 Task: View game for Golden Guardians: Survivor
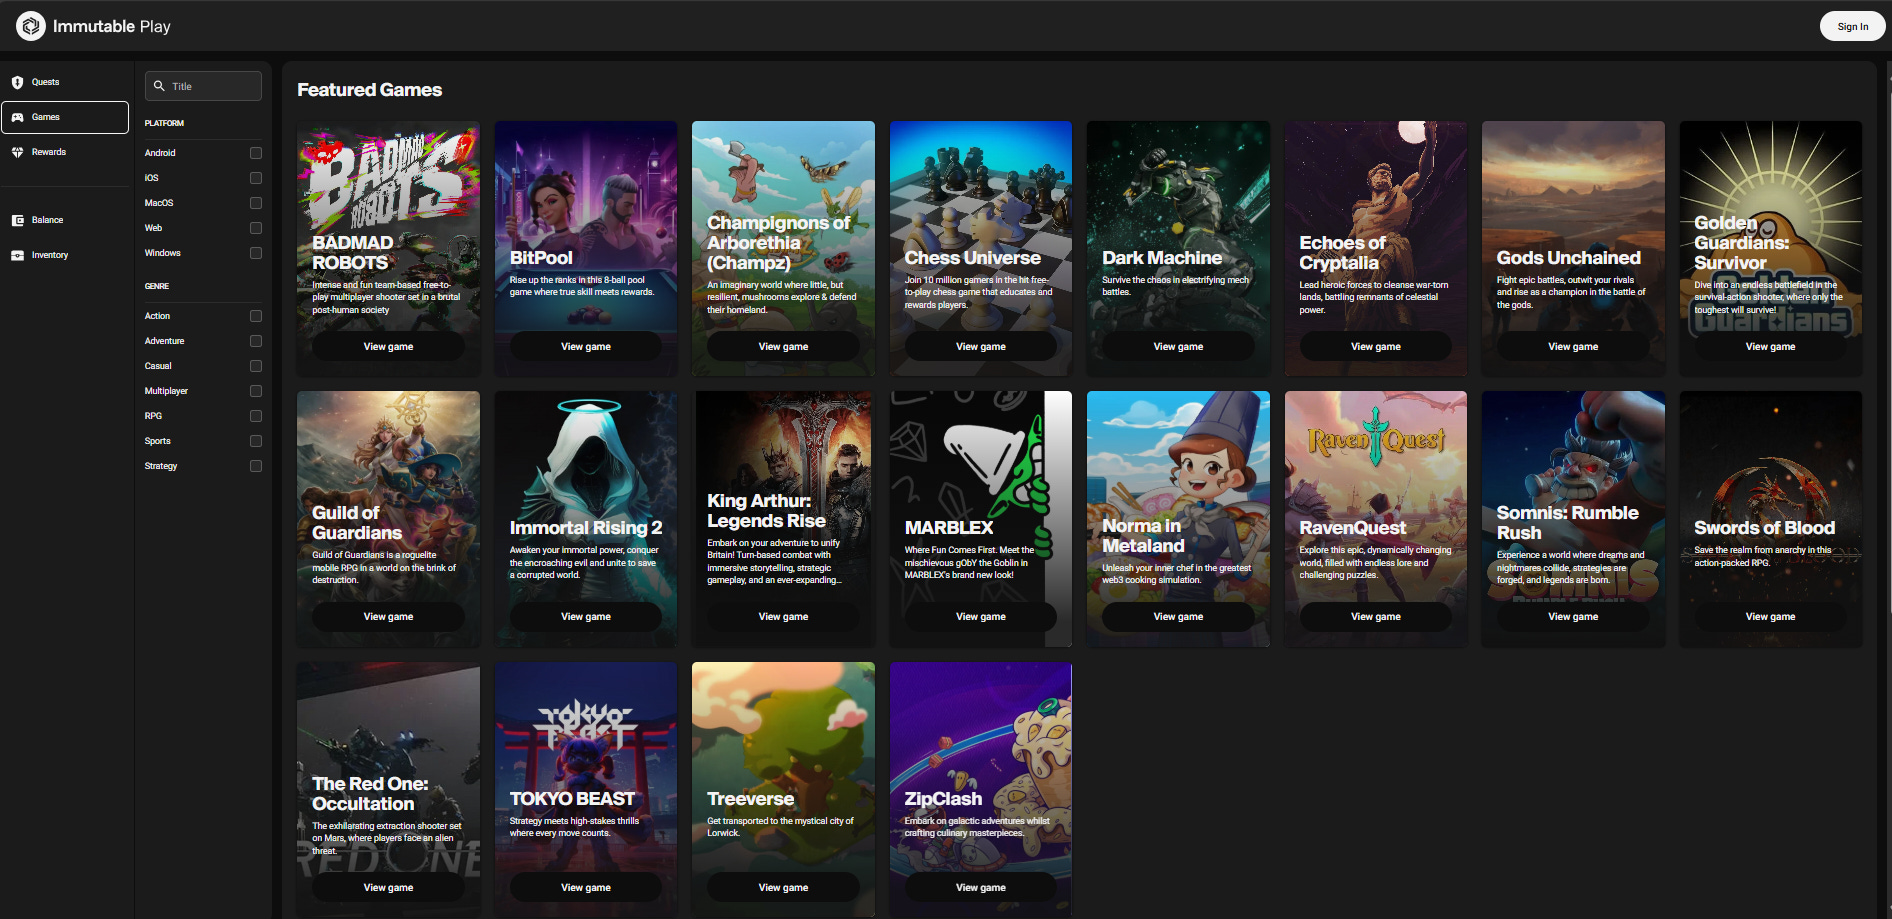click(1770, 346)
